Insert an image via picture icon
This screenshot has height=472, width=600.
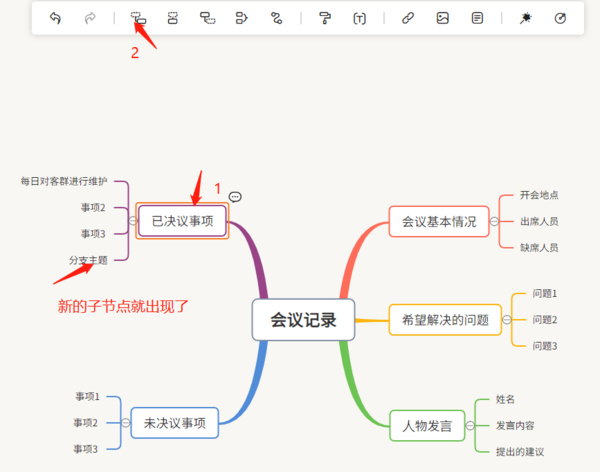[x=442, y=18]
